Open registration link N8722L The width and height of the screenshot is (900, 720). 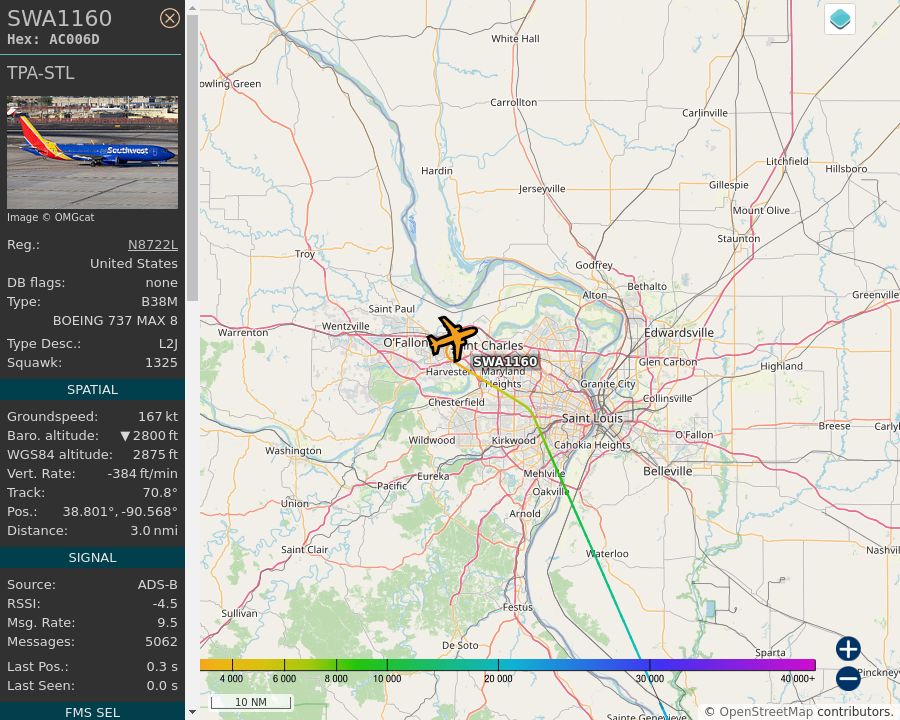coord(153,245)
